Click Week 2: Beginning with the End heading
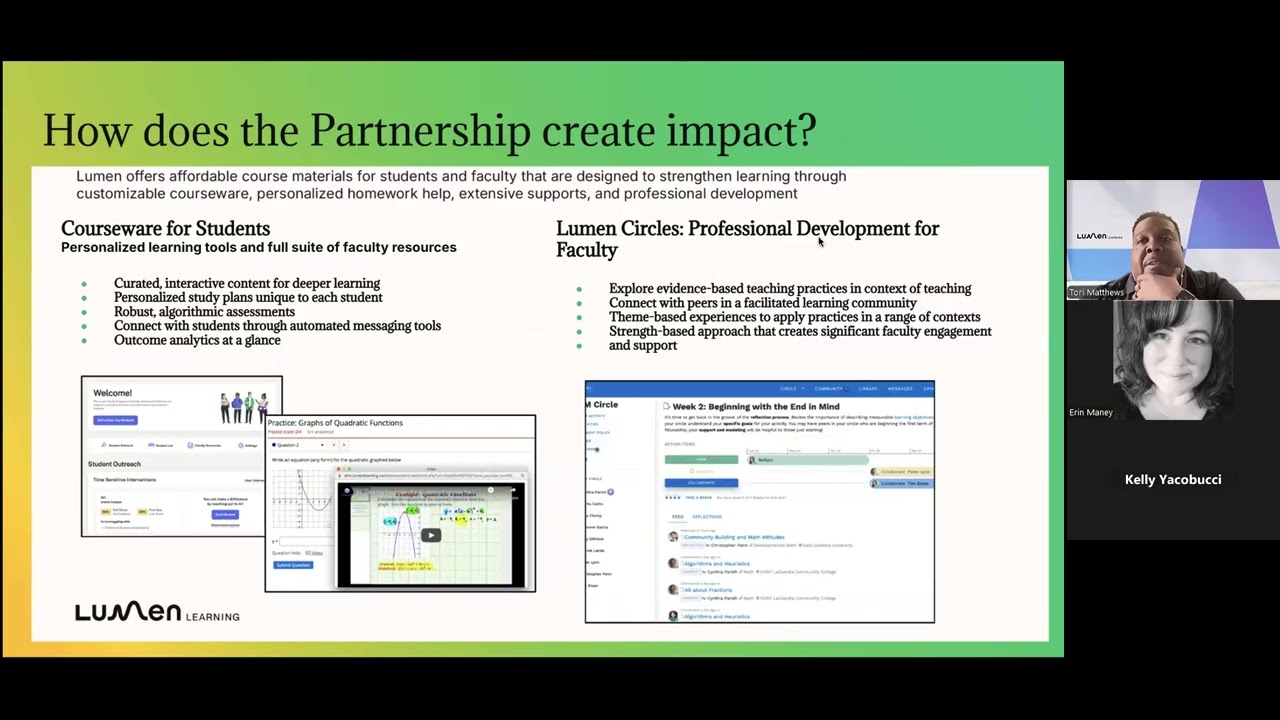Image resolution: width=1280 pixels, height=720 pixels. [756, 407]
